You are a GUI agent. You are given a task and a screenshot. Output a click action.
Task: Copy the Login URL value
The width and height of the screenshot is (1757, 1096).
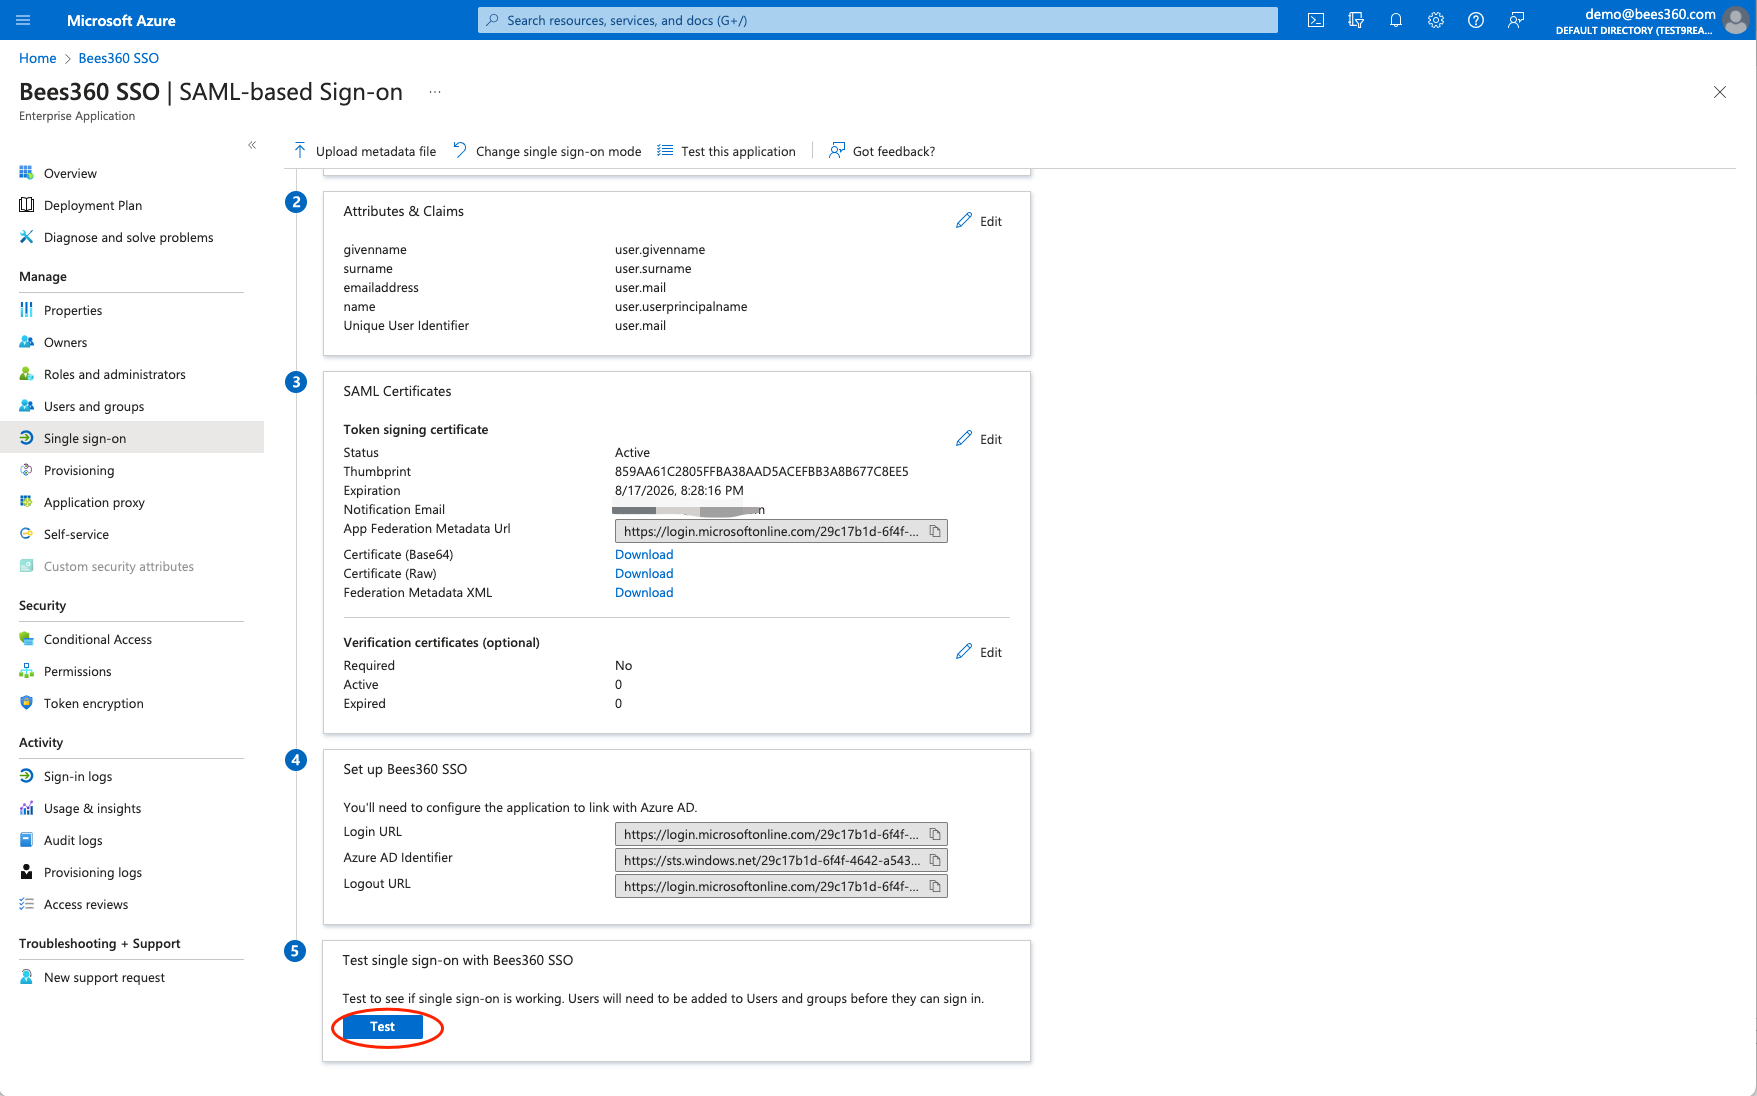click(935, 834)
